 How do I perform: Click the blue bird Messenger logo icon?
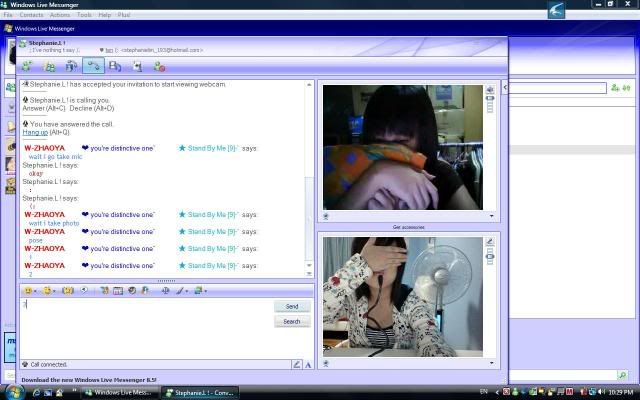click(556, 10)
